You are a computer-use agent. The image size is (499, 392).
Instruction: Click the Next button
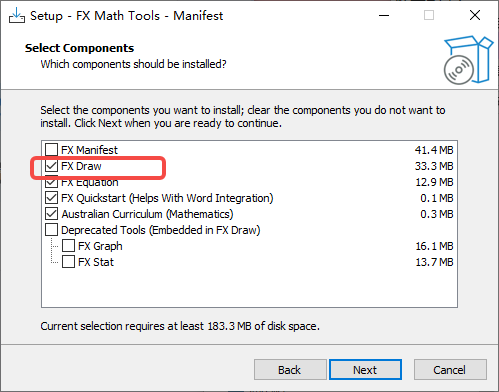[365, 370]
